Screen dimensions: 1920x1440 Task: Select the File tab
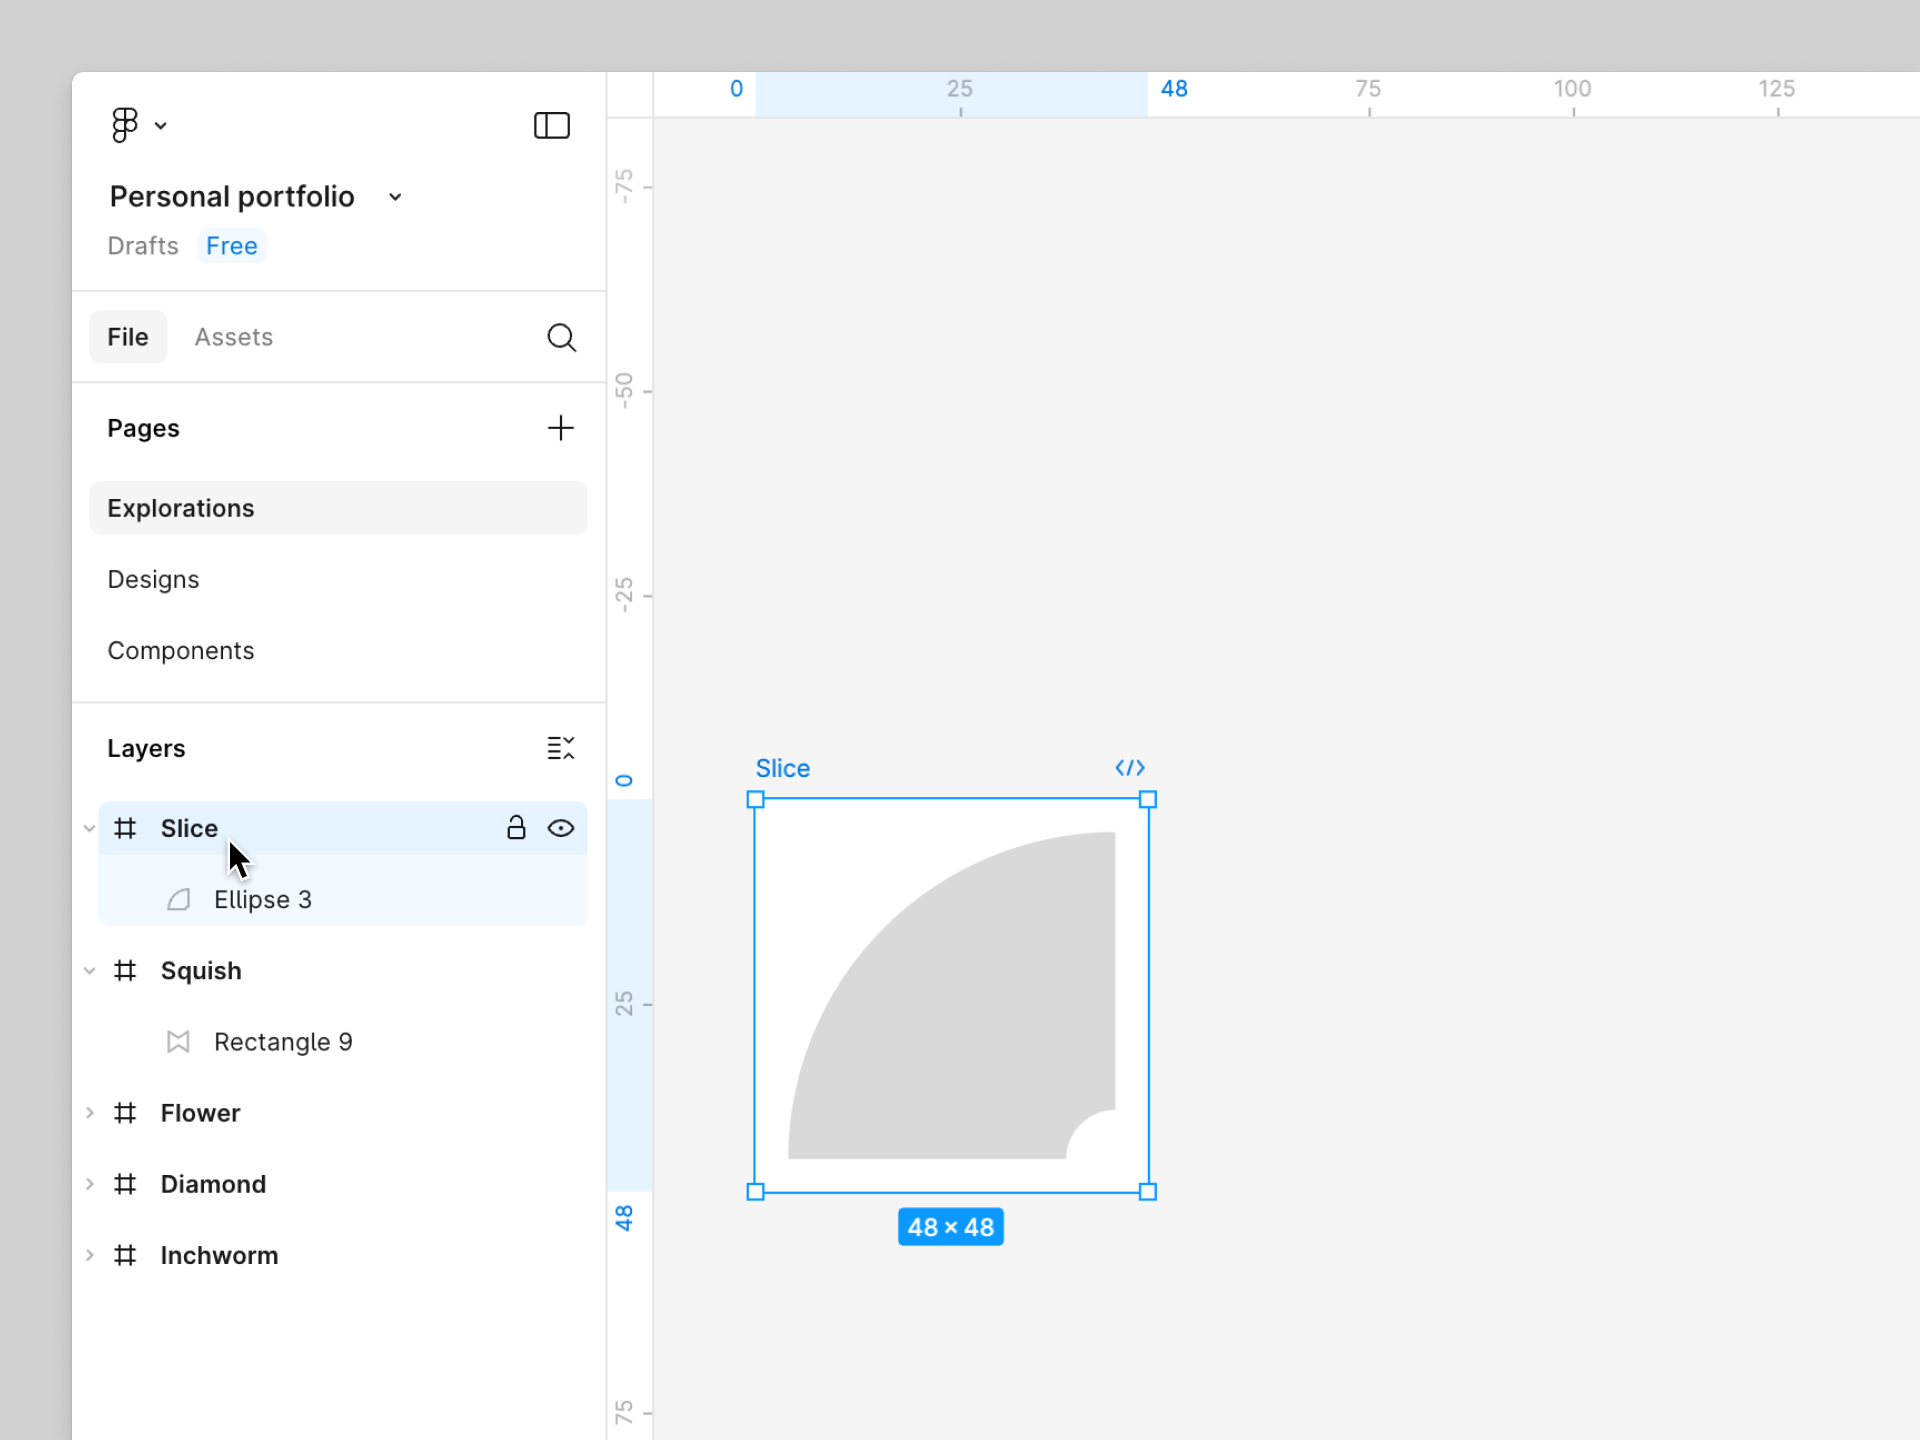point(128,337)
